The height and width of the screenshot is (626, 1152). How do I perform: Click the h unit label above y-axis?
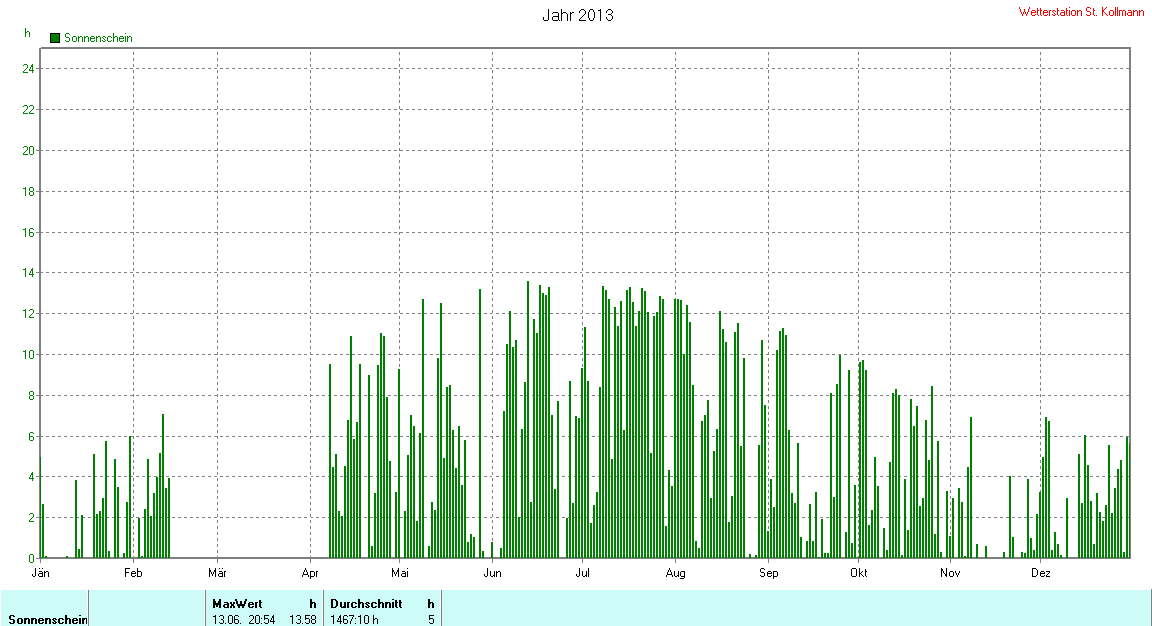27,33
